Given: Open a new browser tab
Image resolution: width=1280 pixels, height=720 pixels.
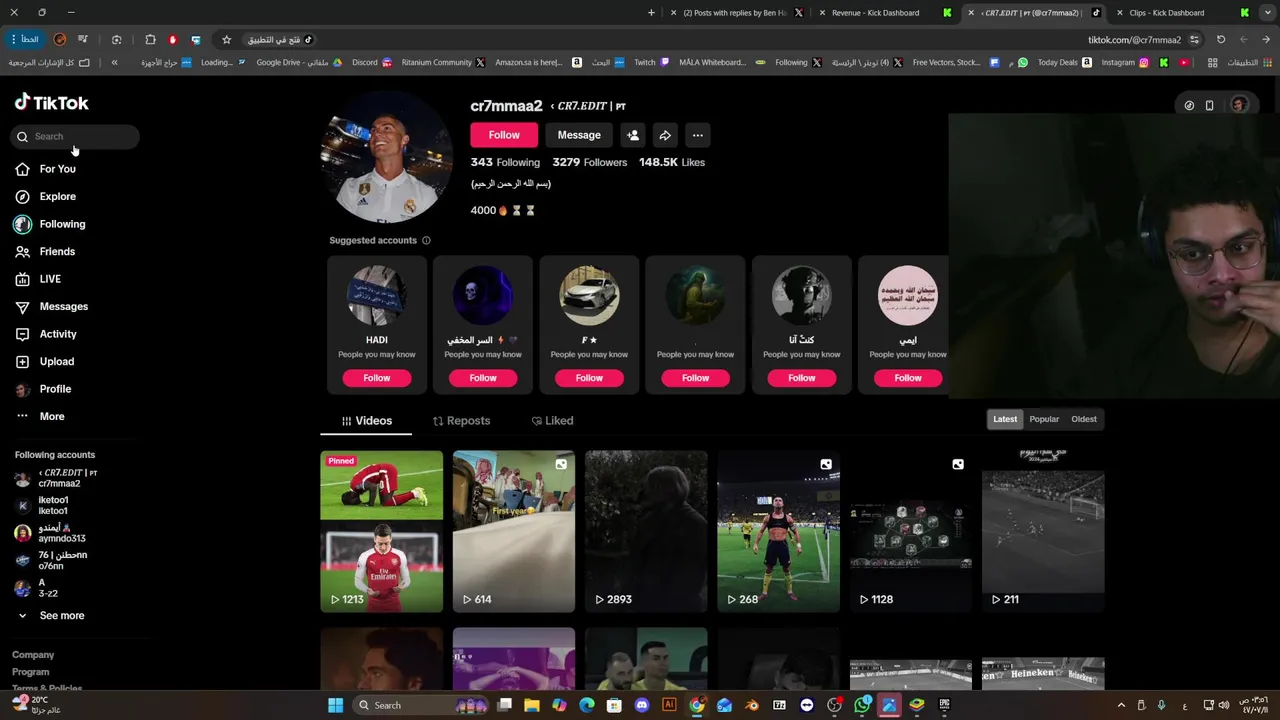Looking at the screenshot, I should pyautogui.click(x=651, y=13).
